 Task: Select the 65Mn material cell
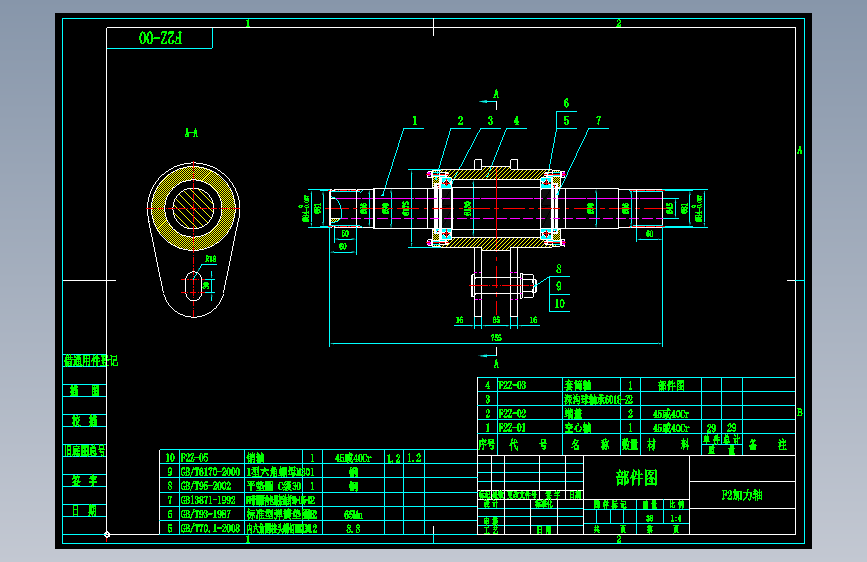(x=353, y=515)
